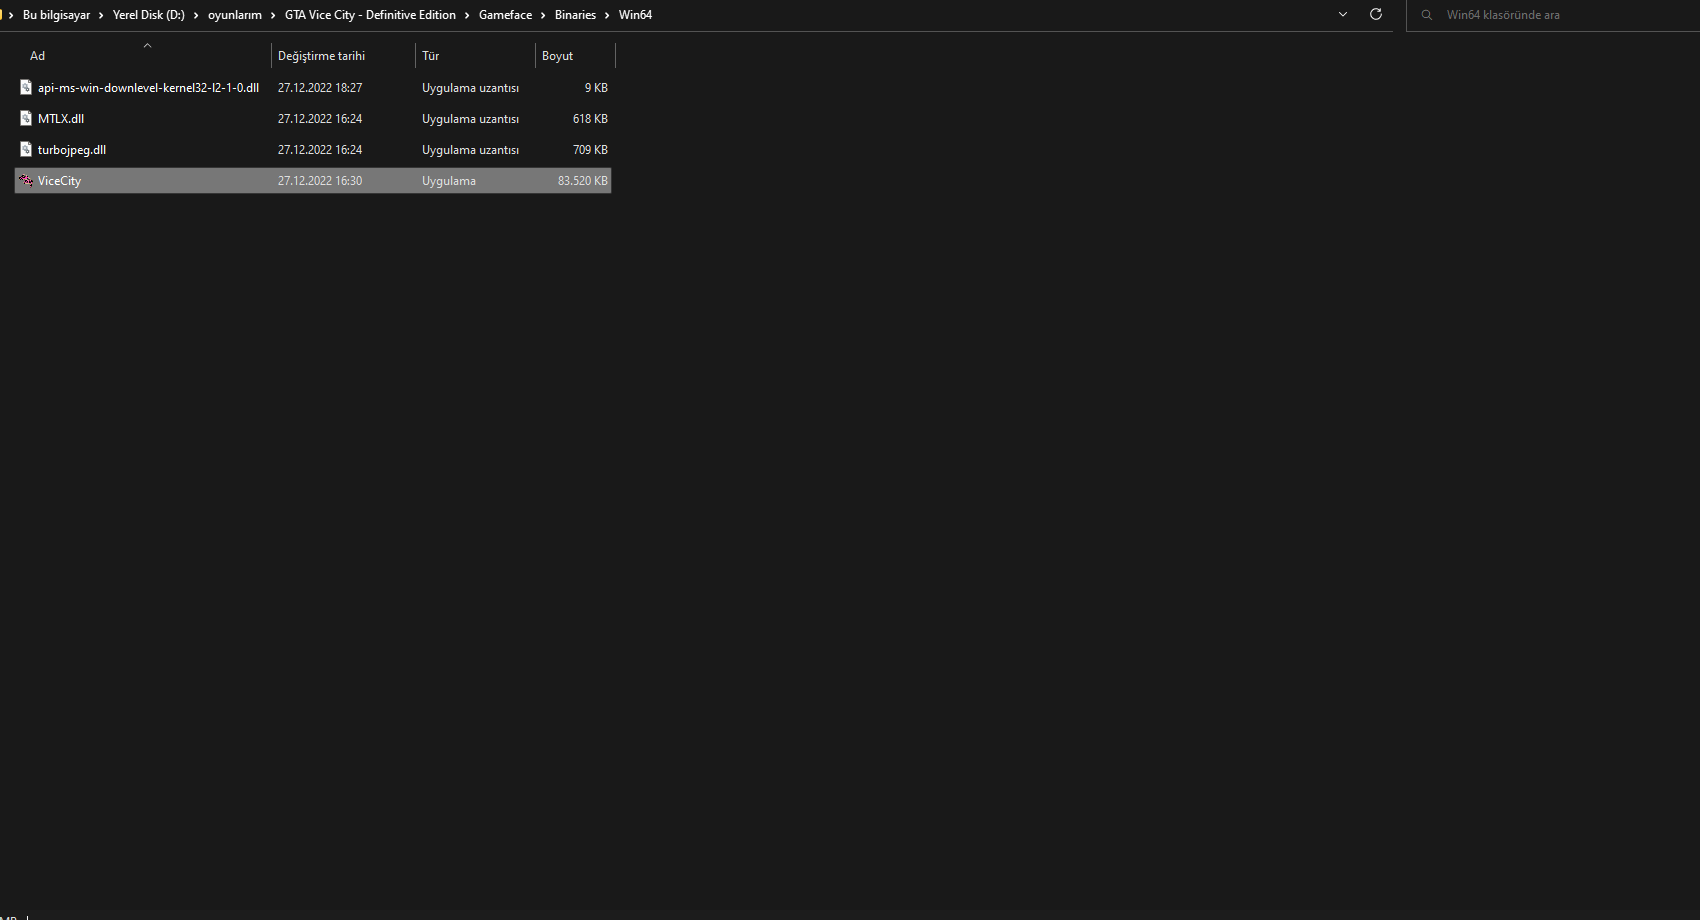The width and height of the screenshot is (1700, 920).
Task: Click date cell of MTLX.dll row
Action: tap(320, 119)
